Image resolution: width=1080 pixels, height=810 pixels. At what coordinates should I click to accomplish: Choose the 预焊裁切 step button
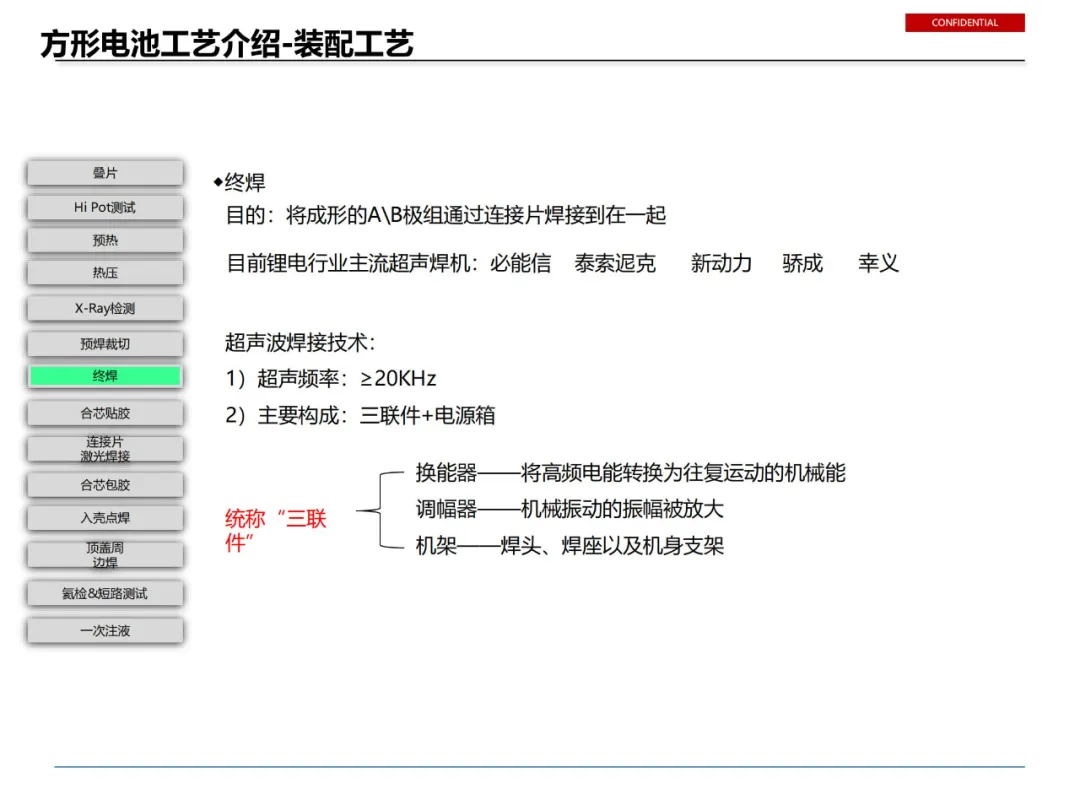coord(105,344)
